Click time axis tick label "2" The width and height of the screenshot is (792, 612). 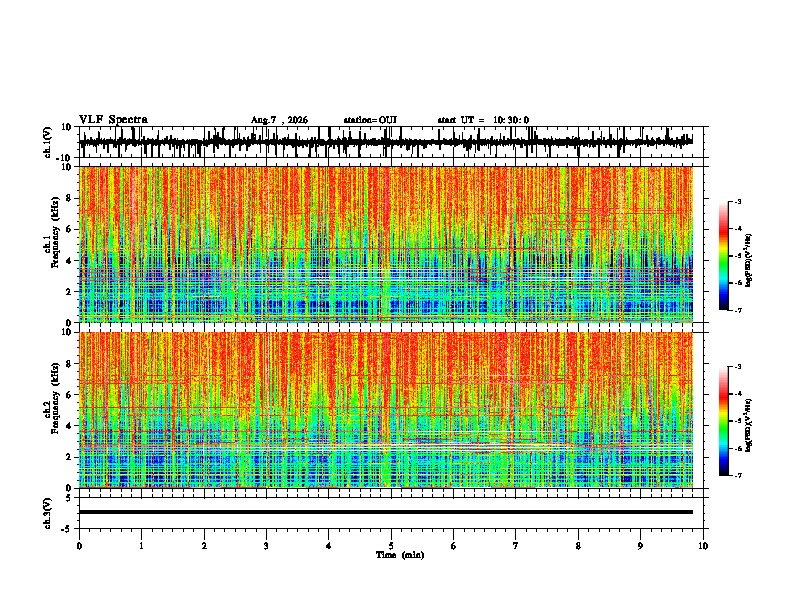pyautogui.click(x=204, y=546)
